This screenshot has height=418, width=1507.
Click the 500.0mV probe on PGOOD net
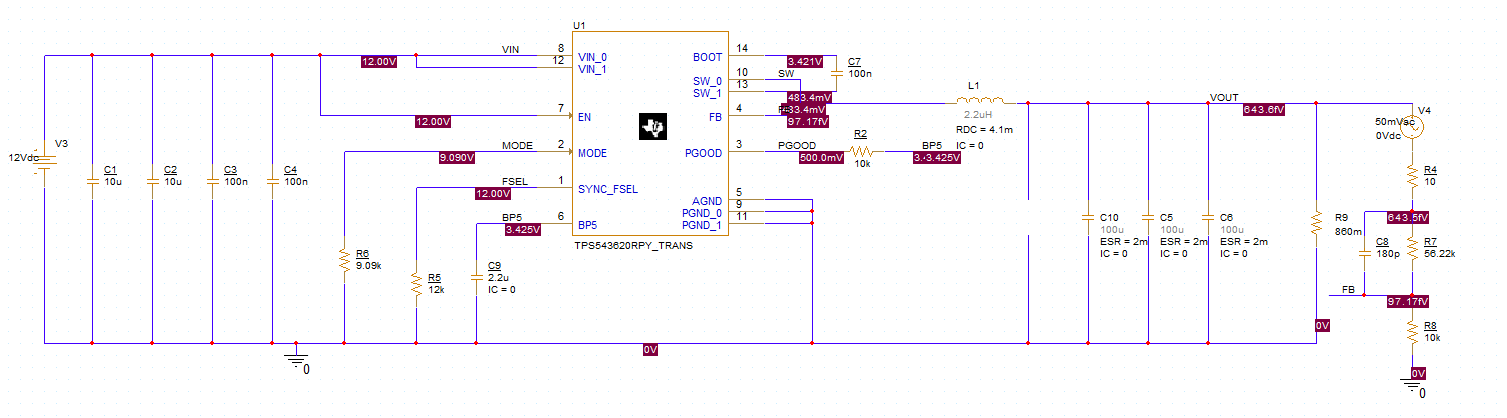tap(820, 157)
